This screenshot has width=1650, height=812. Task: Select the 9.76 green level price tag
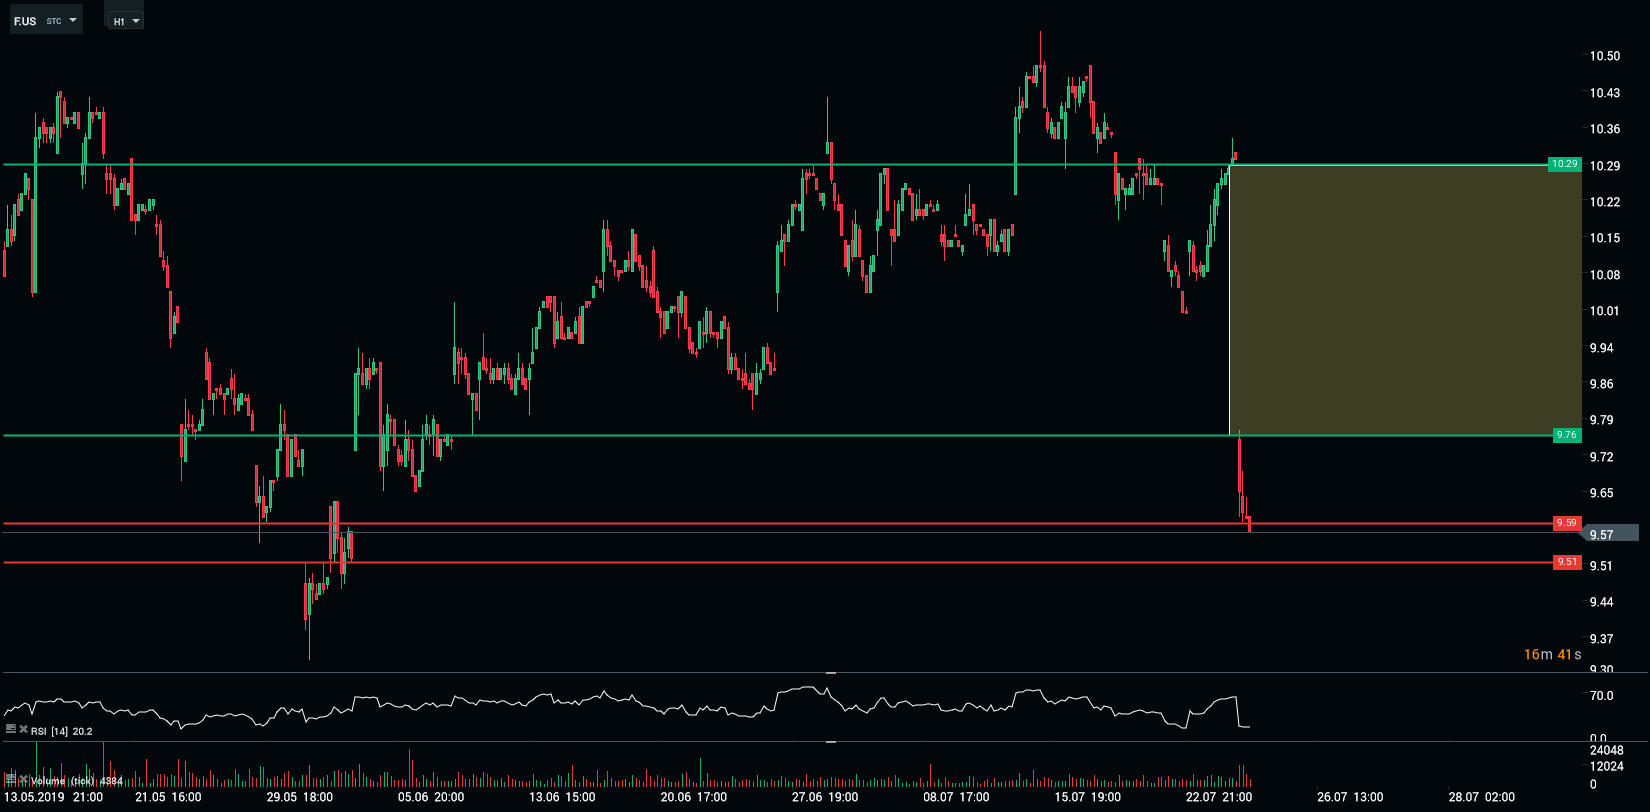point(1567,435)
